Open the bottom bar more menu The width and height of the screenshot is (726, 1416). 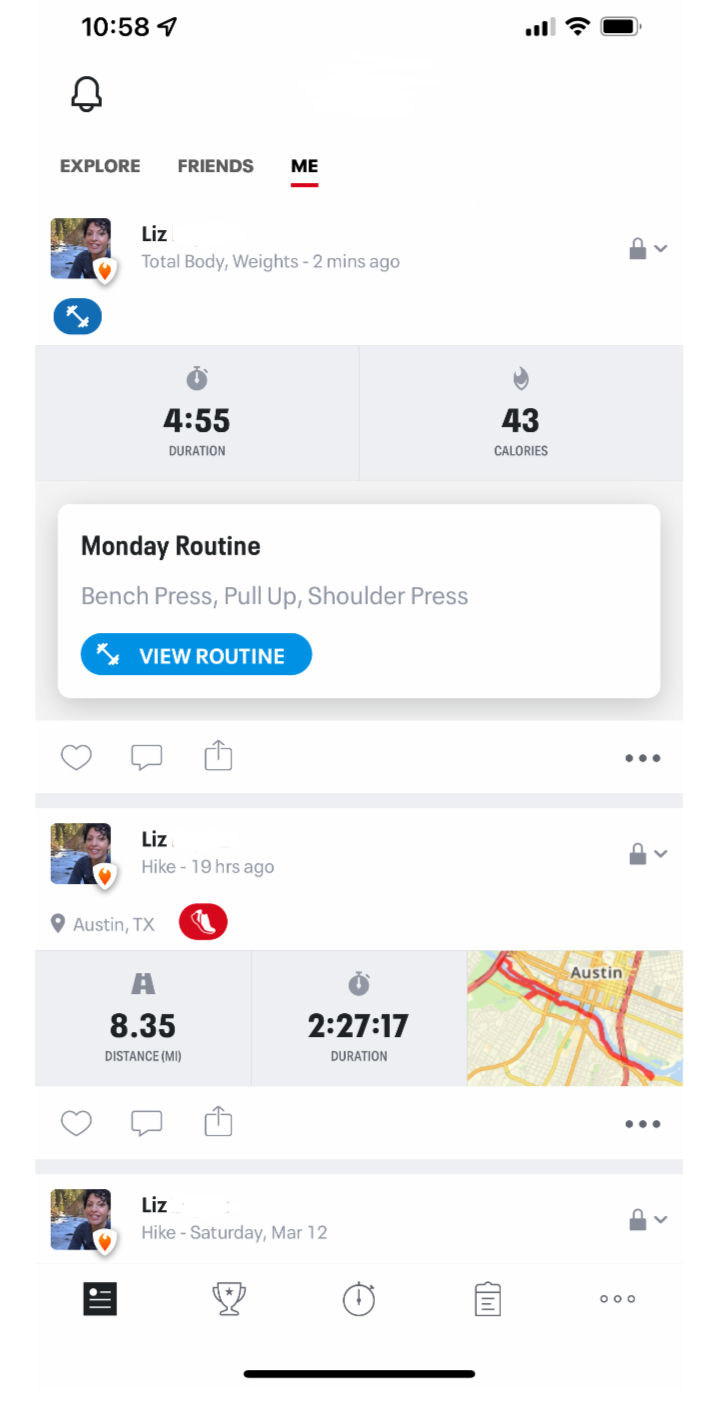(617, 1299)
